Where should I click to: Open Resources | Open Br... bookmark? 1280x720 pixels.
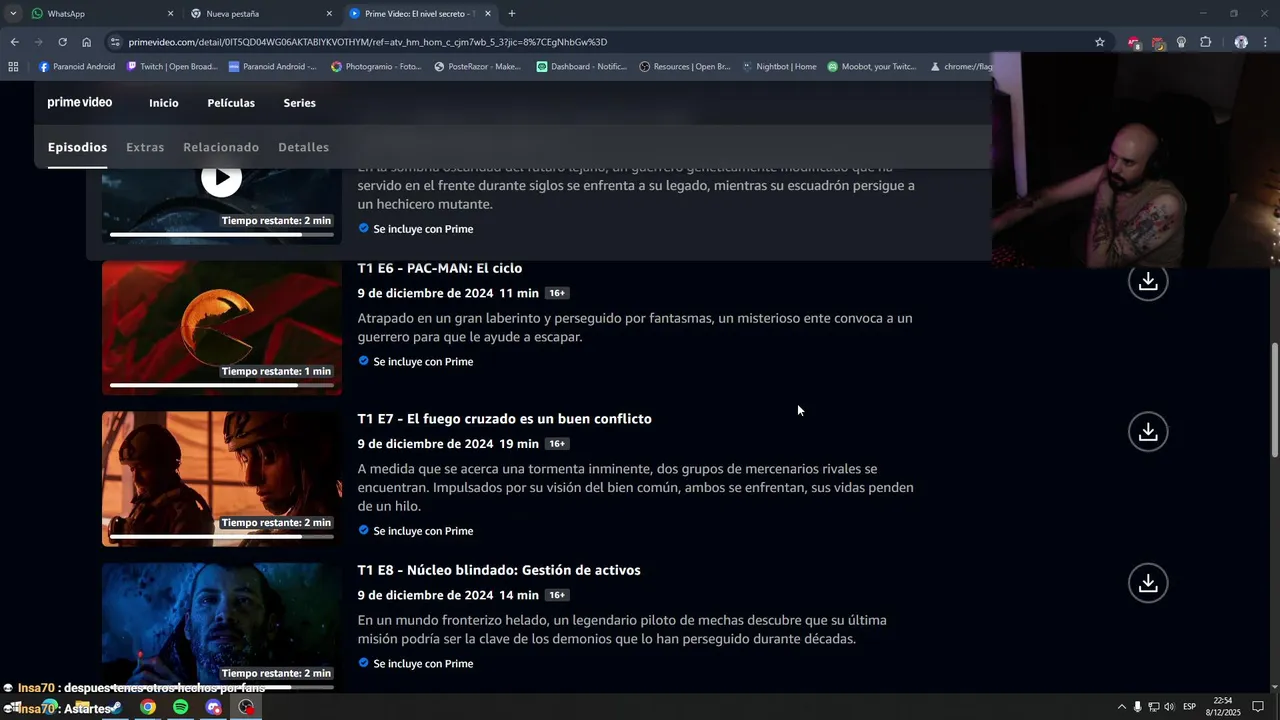(685, 67)
